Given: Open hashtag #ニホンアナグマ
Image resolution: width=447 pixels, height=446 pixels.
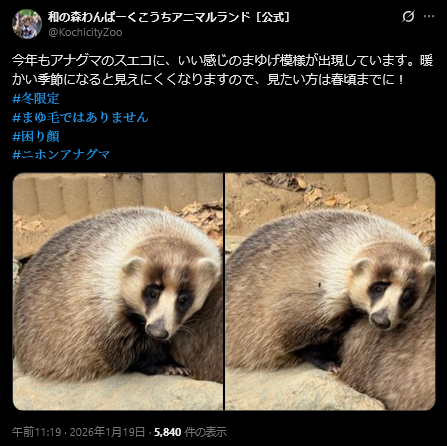Looking at the screenshot, I should [x=61, y=154].
